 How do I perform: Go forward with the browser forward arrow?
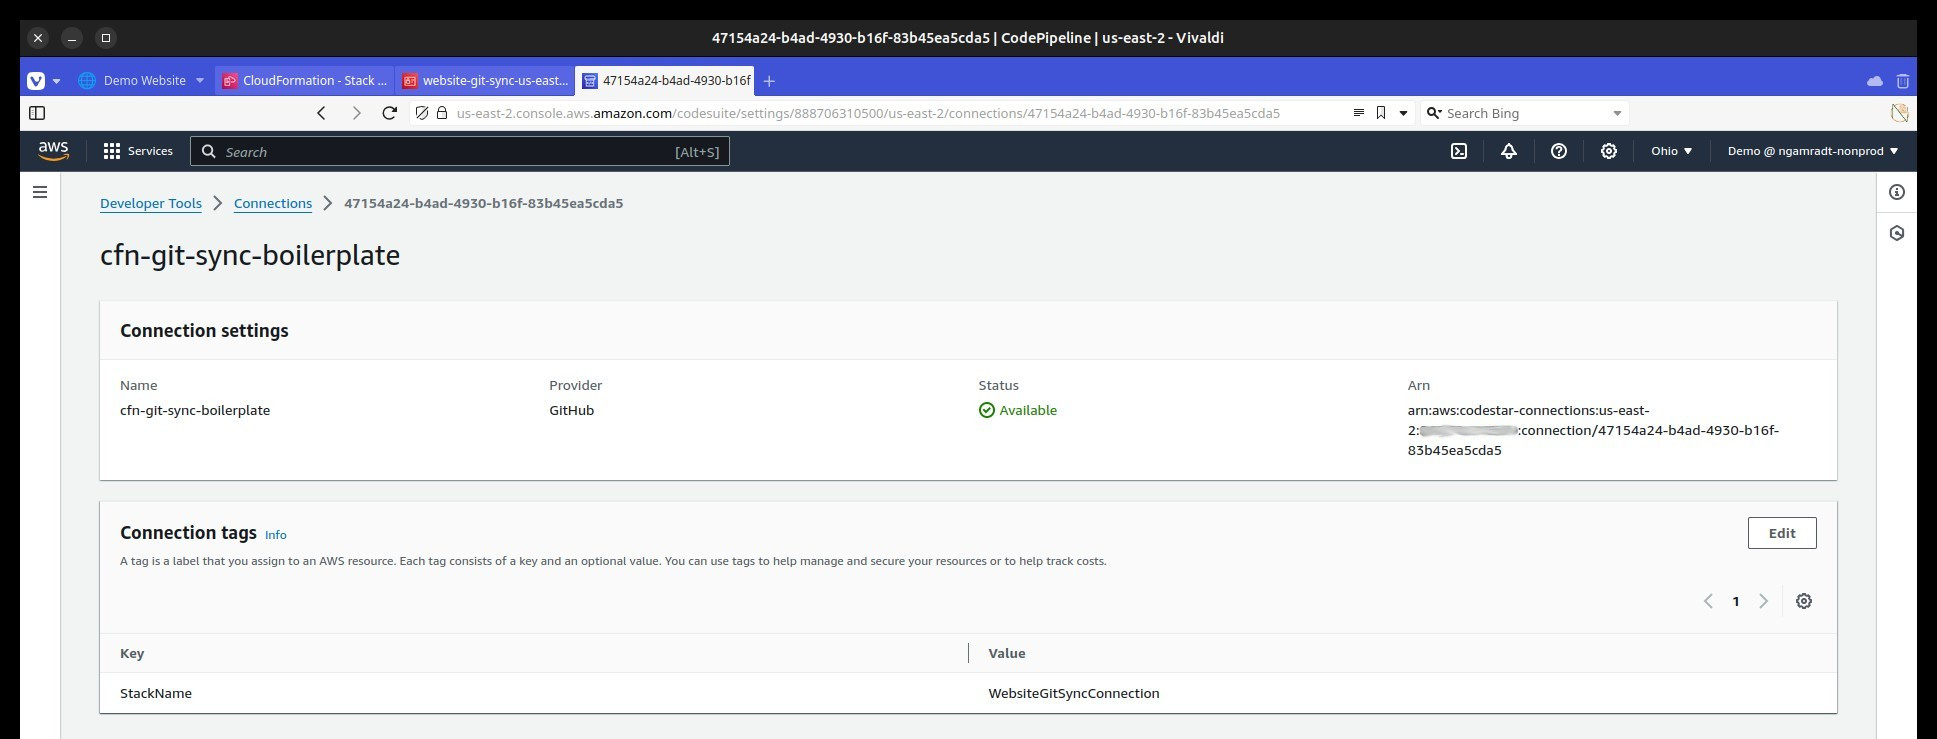pos(356,113)
